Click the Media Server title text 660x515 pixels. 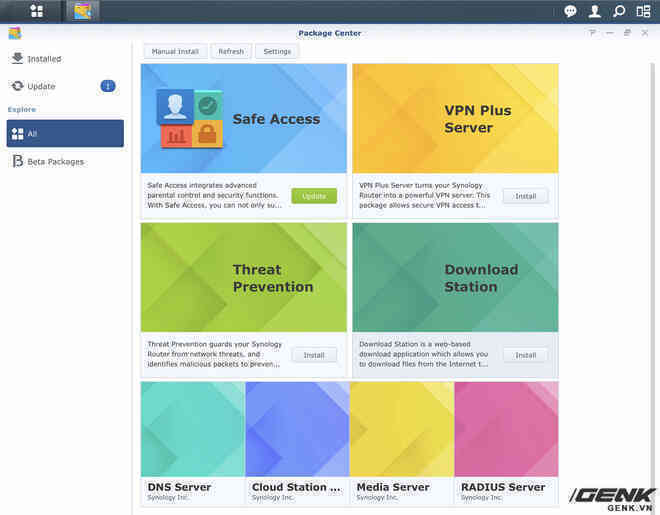tap(393, 487)
